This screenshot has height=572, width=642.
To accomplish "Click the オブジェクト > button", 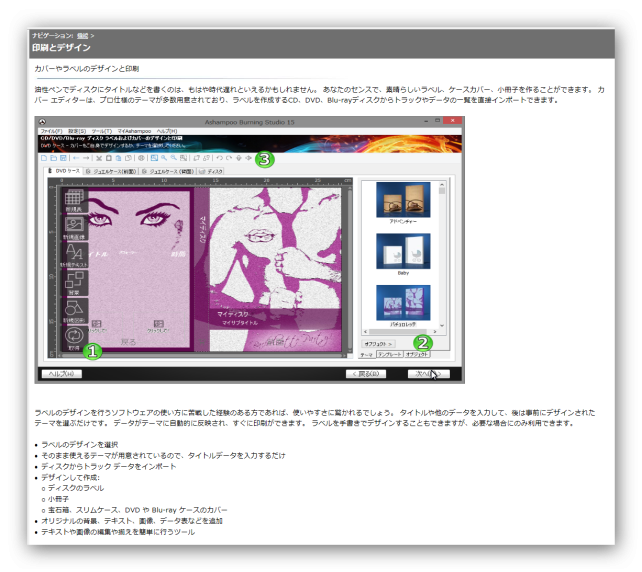I will pyautogui.click(x=378, y=344).
